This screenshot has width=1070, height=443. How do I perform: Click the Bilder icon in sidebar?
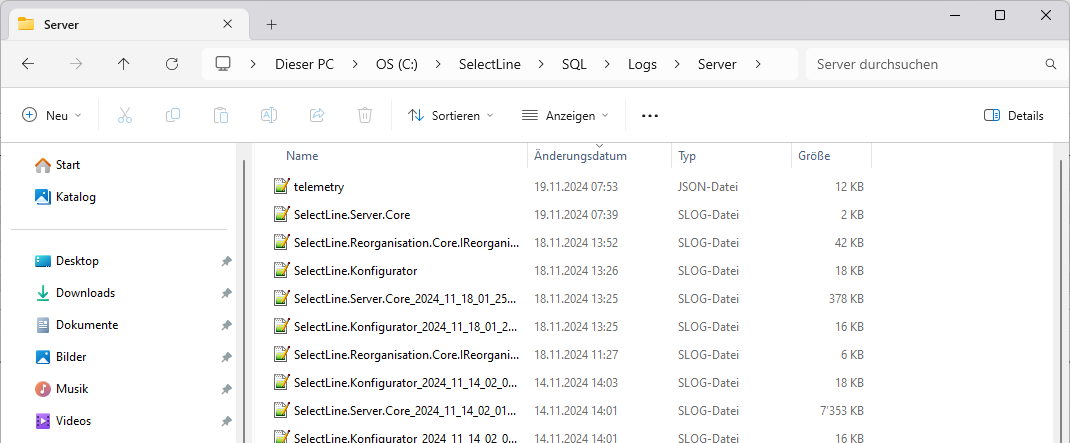(43, 357)
